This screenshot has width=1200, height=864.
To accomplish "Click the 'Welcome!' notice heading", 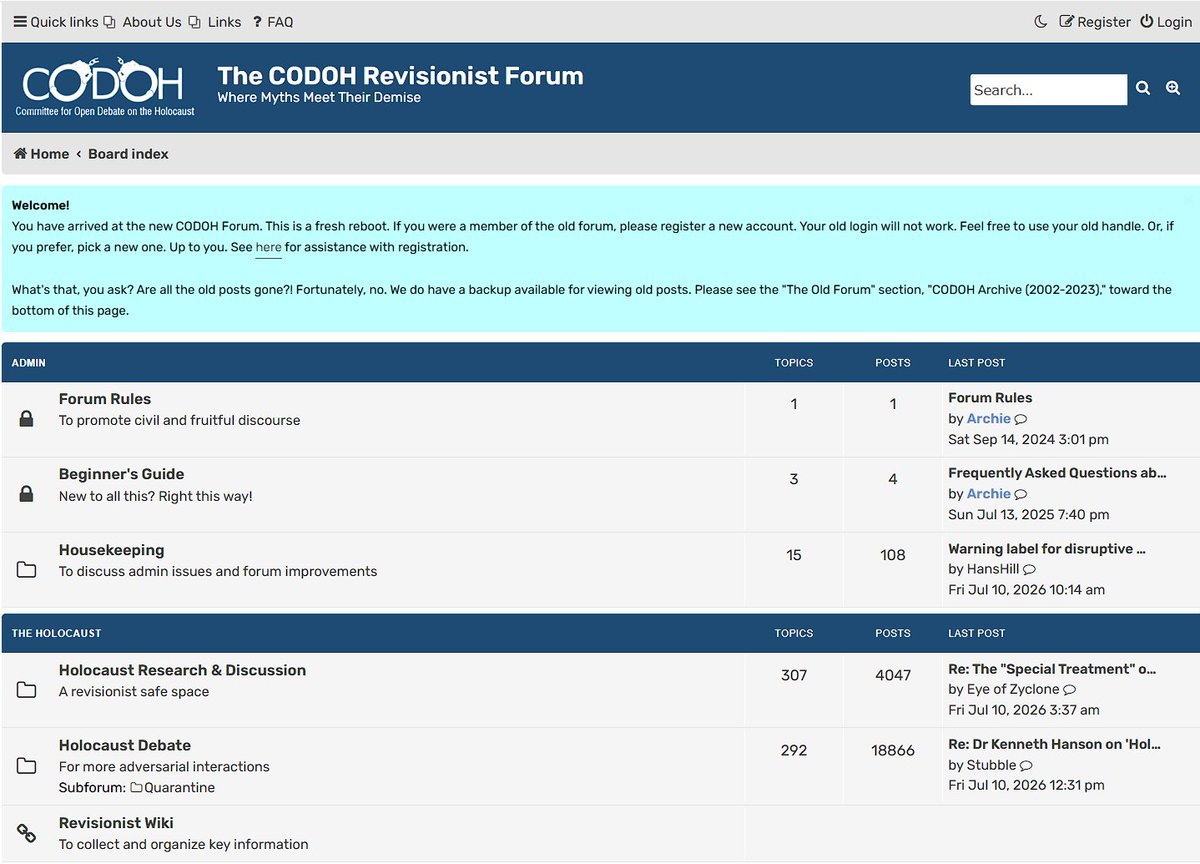I will (x=41, y=205).
